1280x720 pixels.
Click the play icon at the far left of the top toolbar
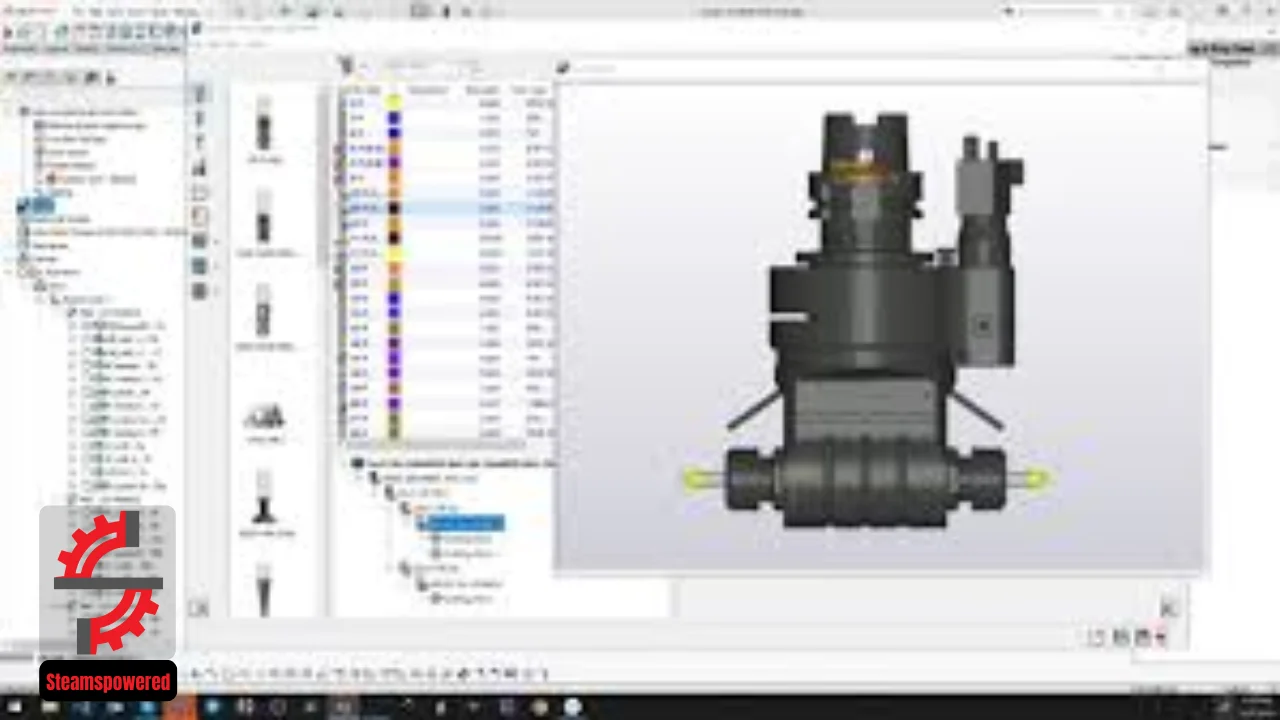[x=8, y=32]
